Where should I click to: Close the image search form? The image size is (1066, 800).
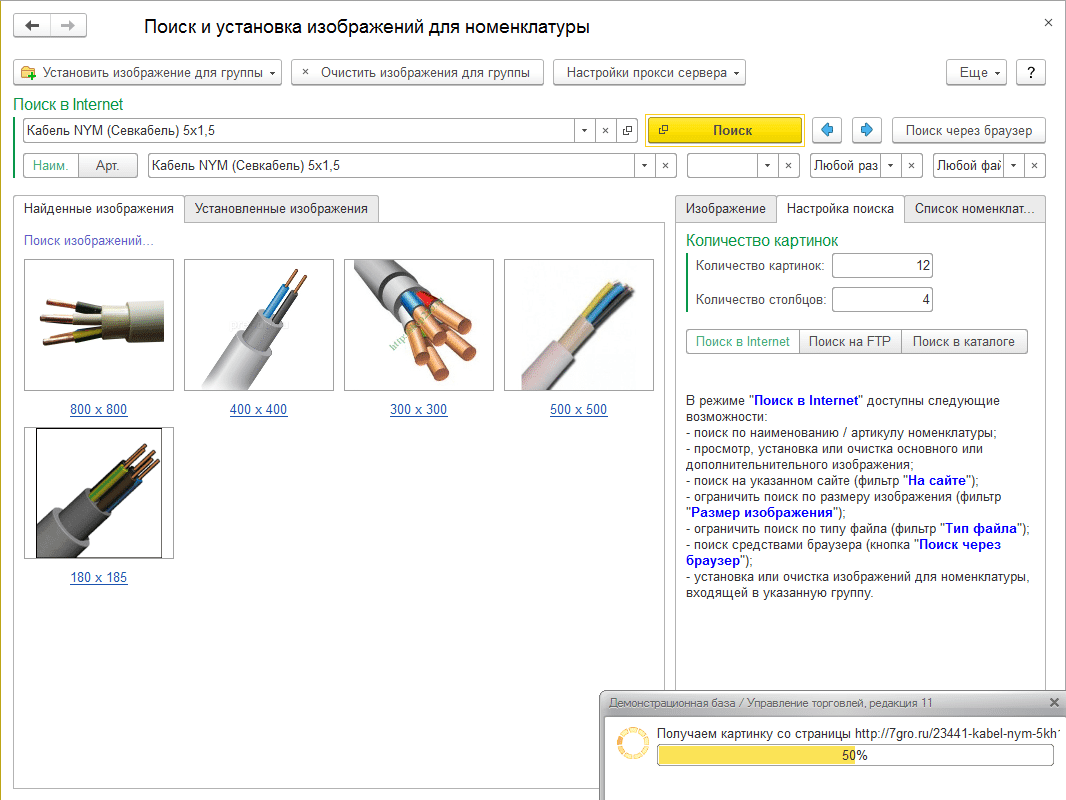tap(1048, 22)
